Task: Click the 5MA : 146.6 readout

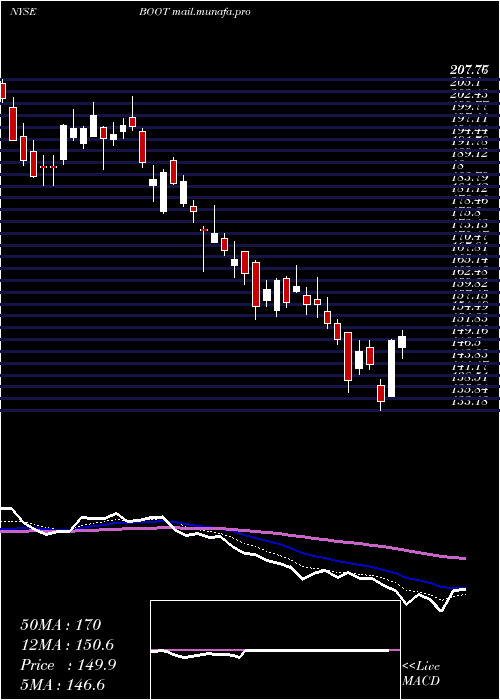Action: 64,685
